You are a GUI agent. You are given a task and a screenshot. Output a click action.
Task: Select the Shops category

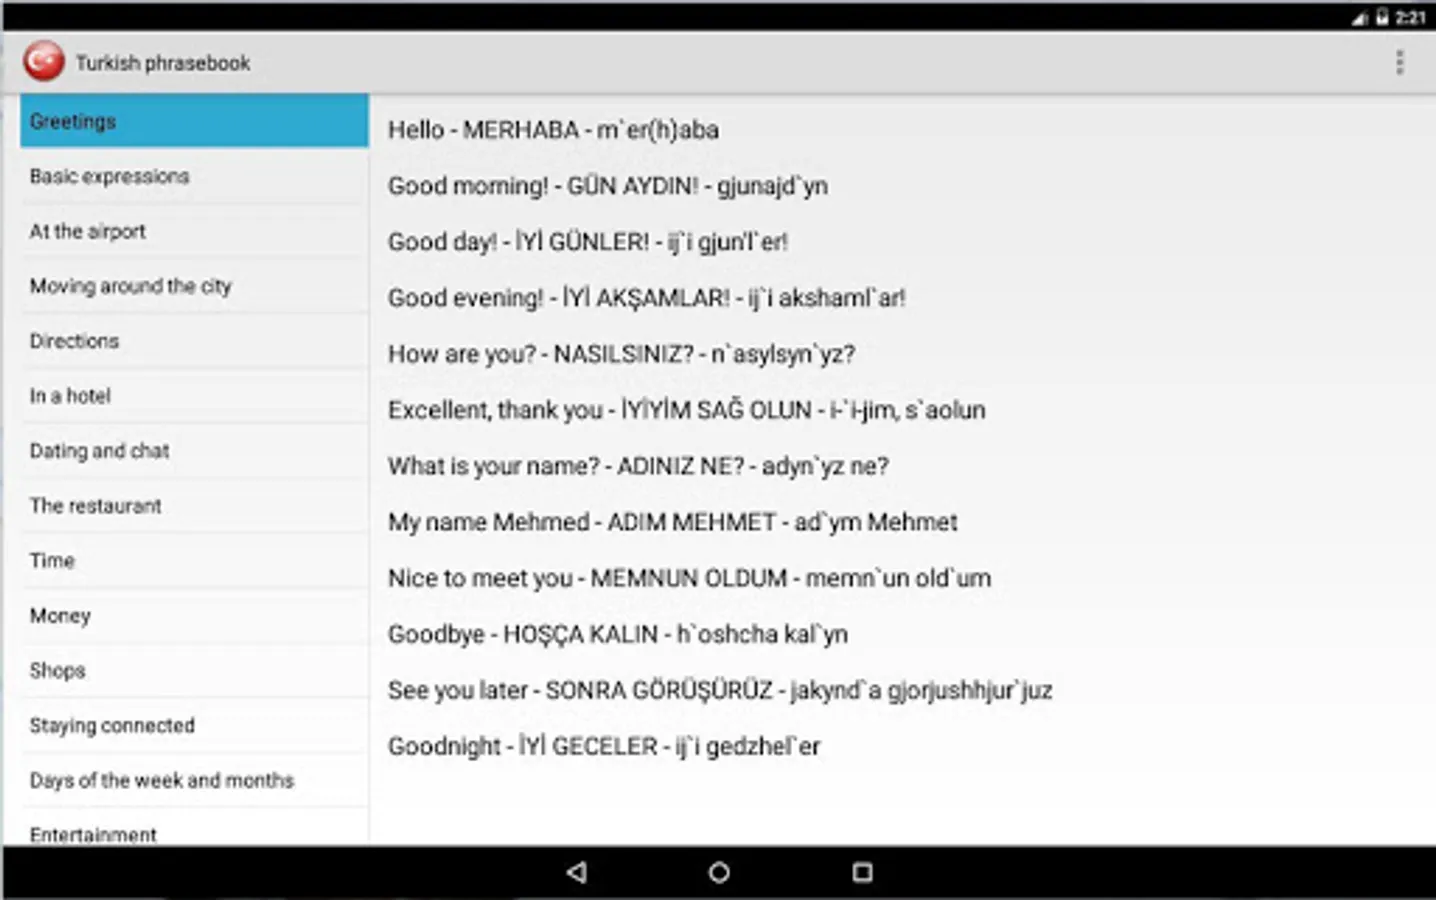coord(194,671)
